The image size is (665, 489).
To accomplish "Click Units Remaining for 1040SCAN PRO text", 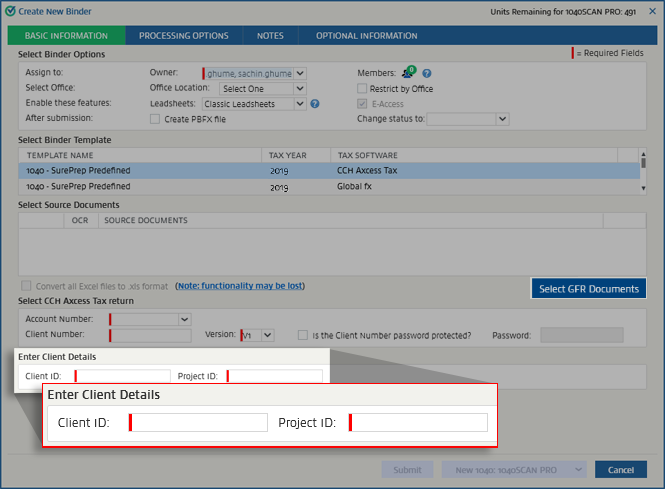I will [x=563, y=12].
